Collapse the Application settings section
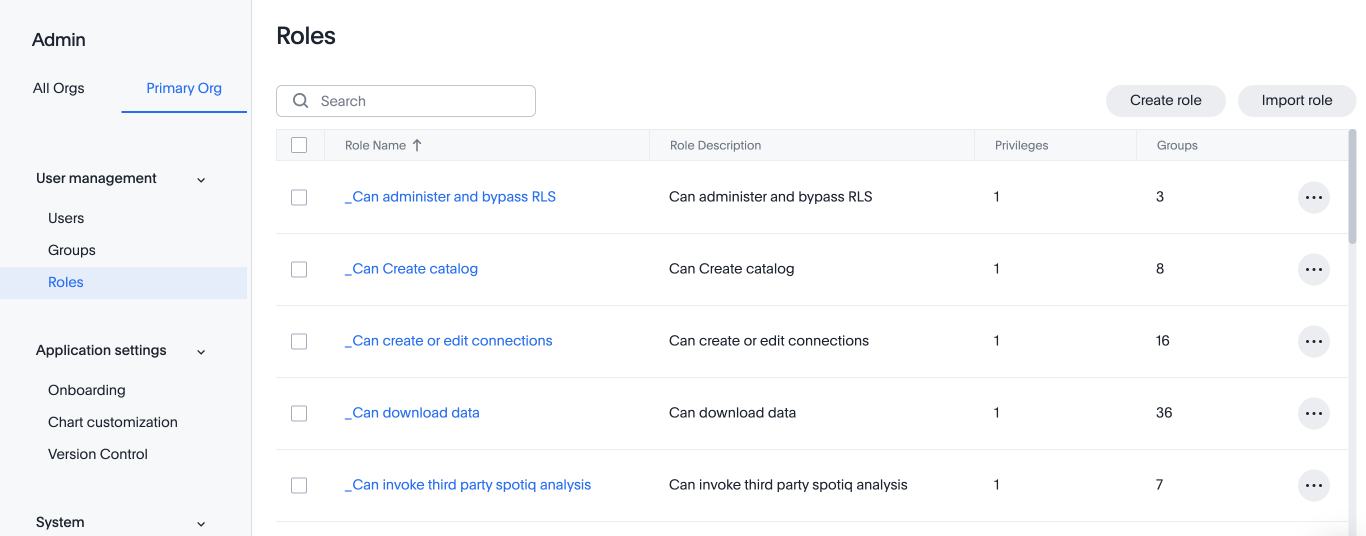Viewport: 1366px width, 536px height. click(201, 352)
